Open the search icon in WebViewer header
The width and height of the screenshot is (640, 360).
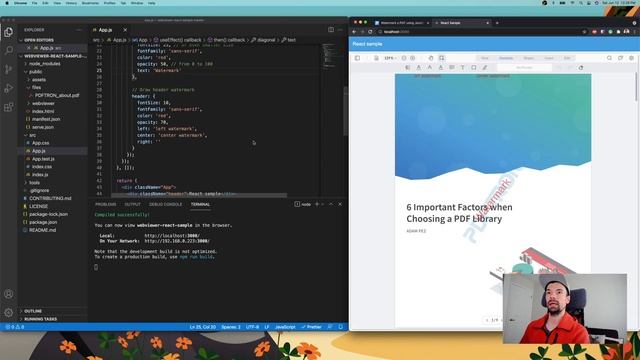click(x=609, y=58)
